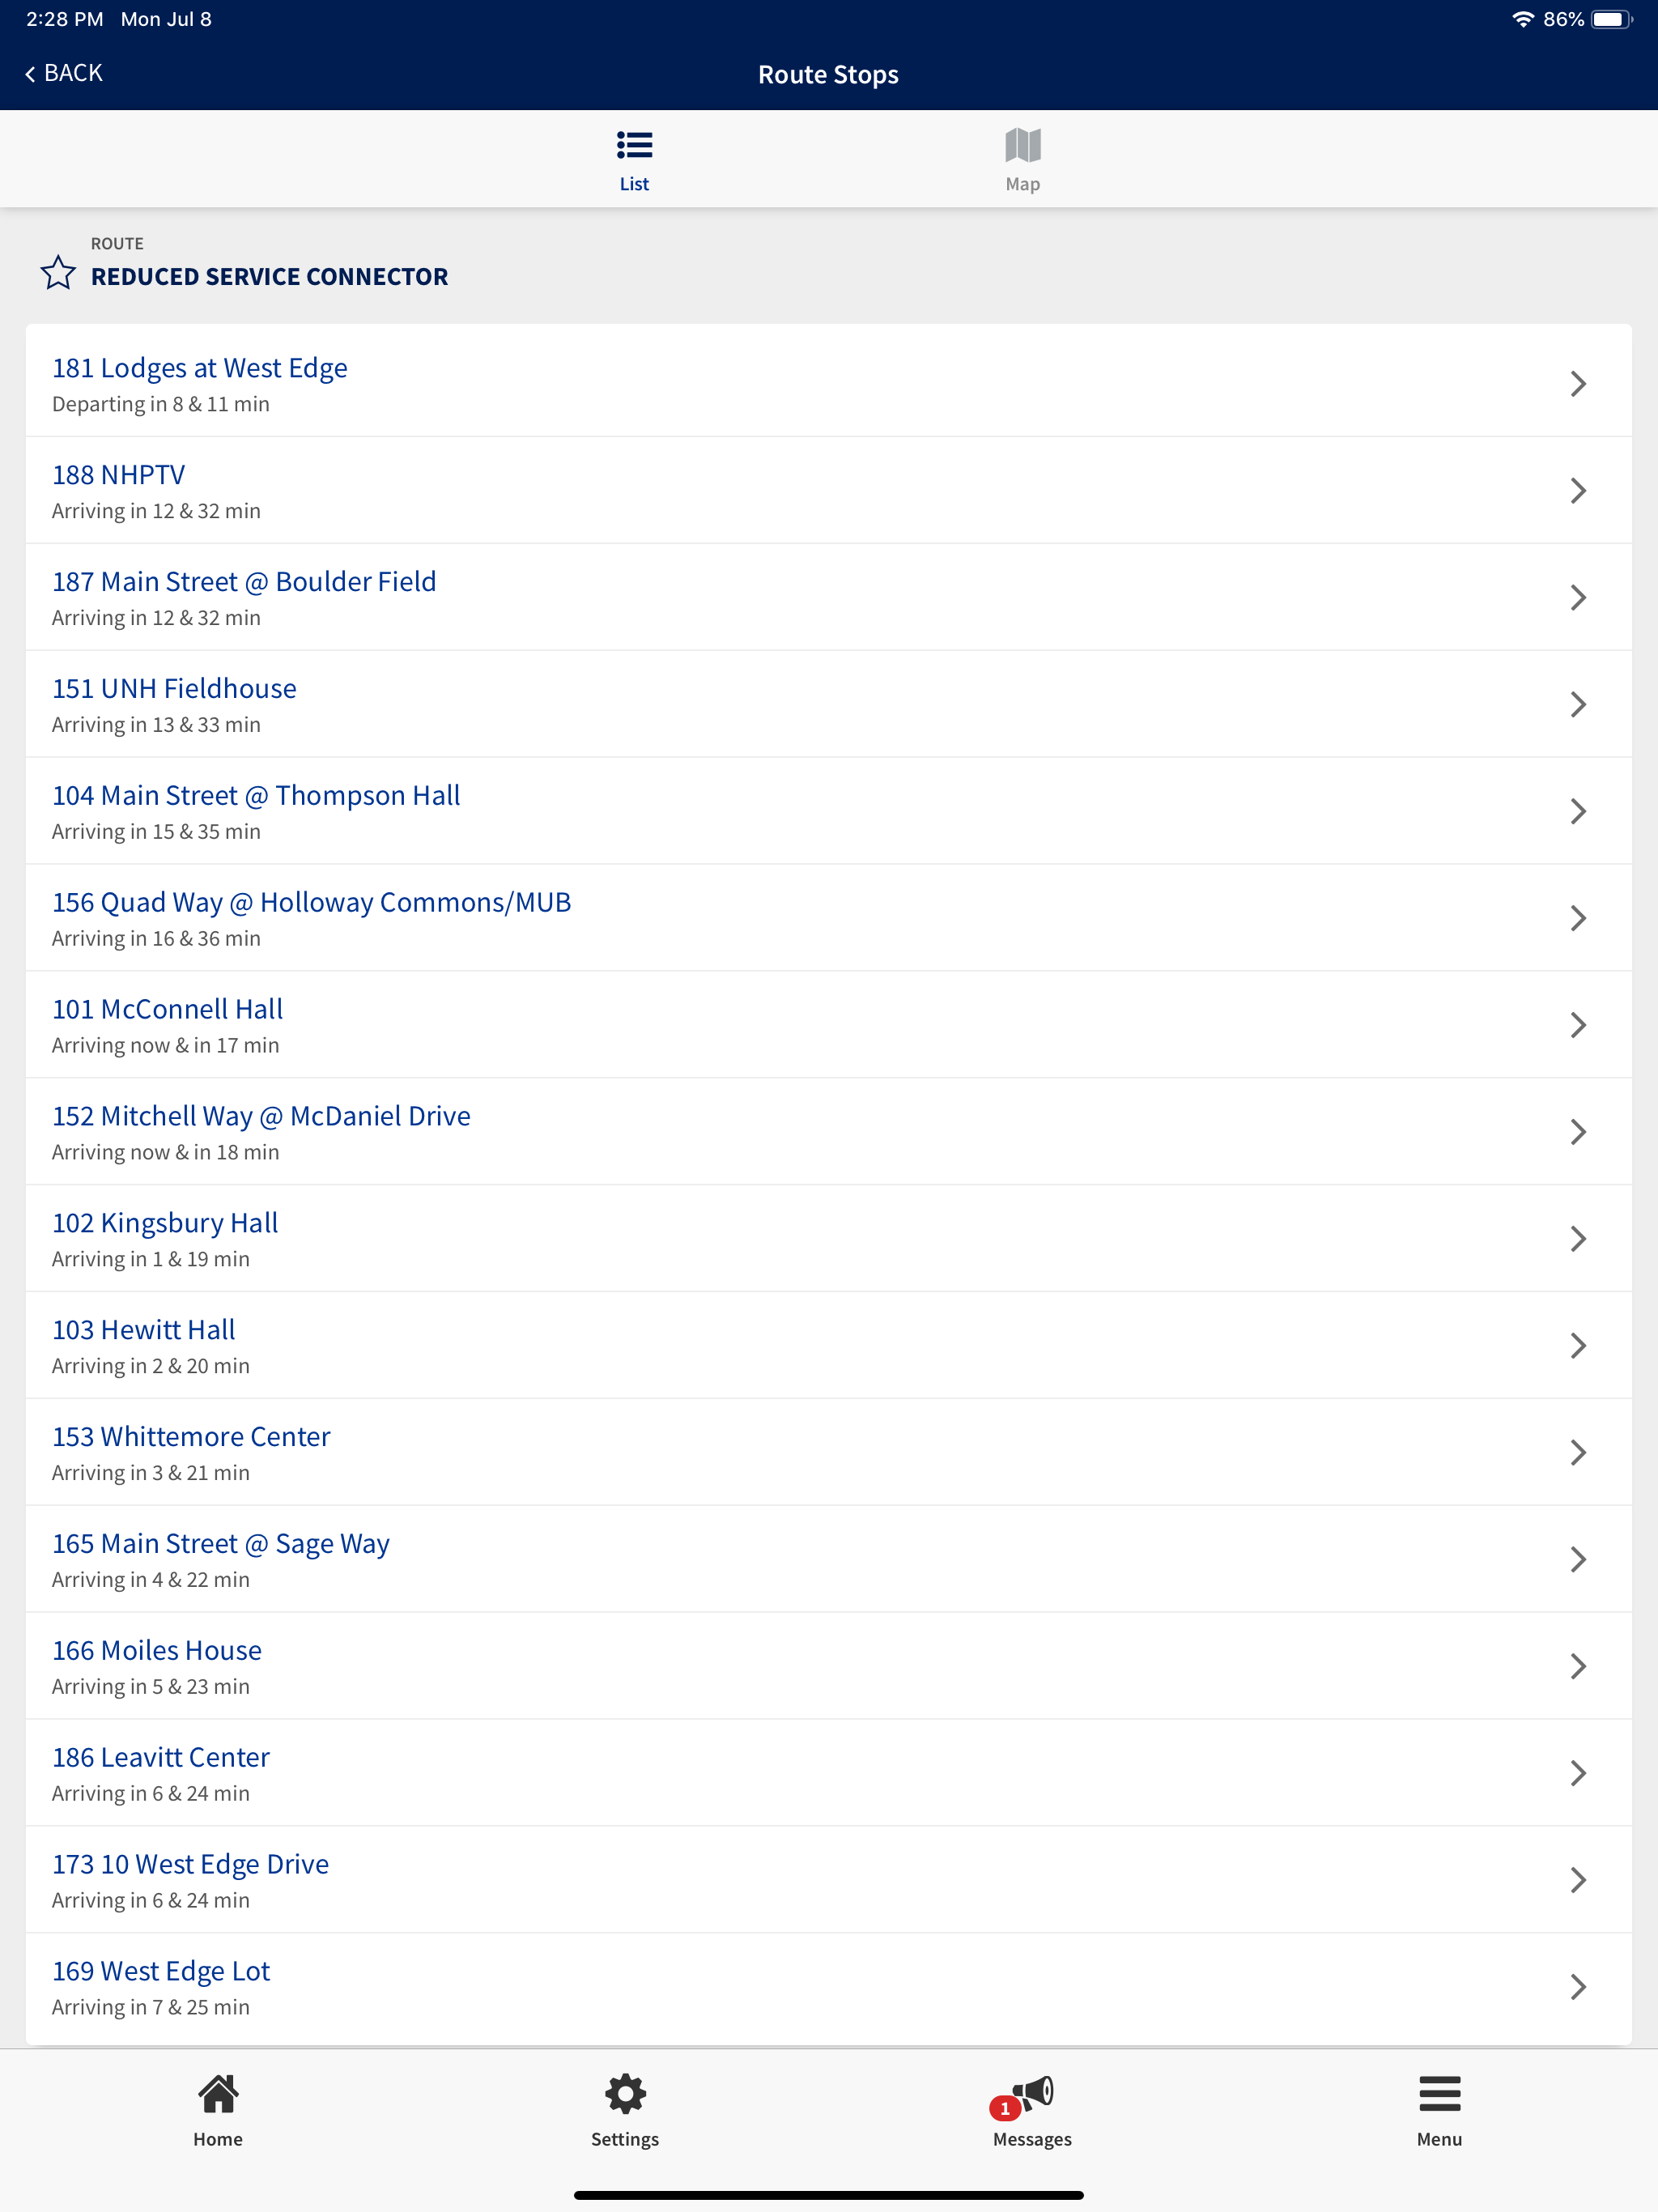Tap chevron on 10 West Edge Drive row
Image resolution: width=1658 pixels, height=2212 pixels.
(1578, 1882)
